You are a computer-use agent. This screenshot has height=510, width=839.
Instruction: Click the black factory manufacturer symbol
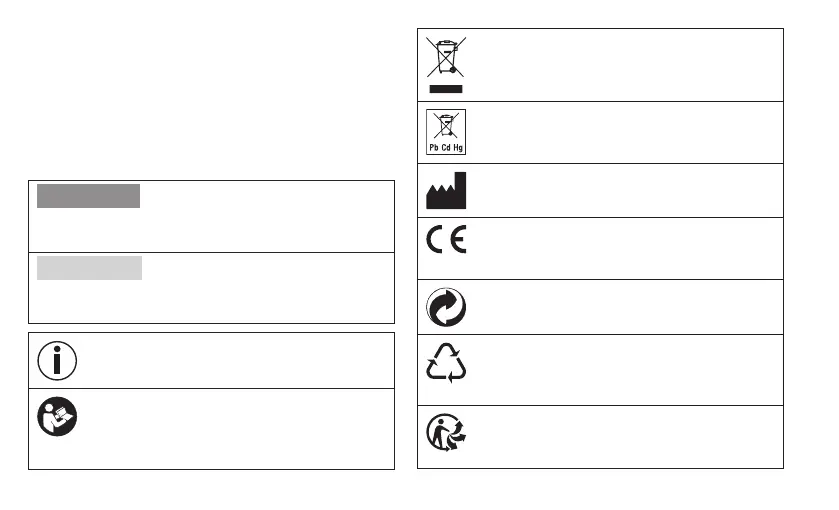pos(446,191)
